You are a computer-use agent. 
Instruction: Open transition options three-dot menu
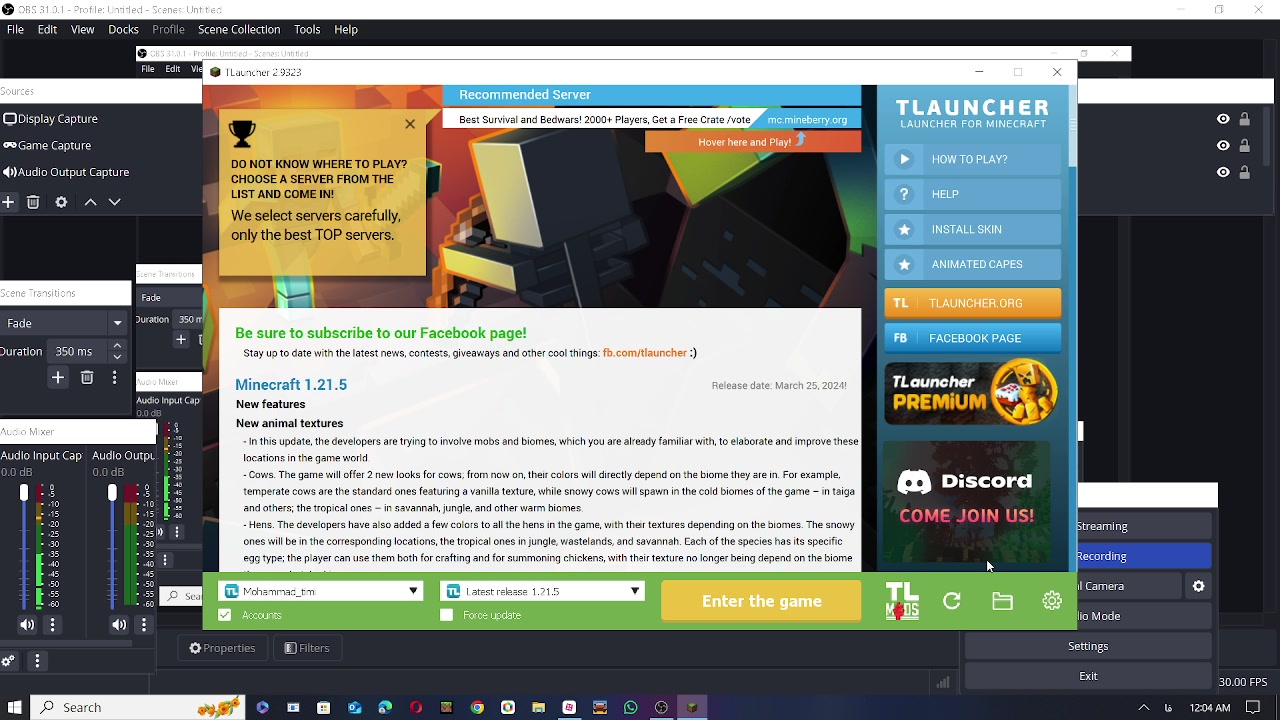tap(114, 377)
